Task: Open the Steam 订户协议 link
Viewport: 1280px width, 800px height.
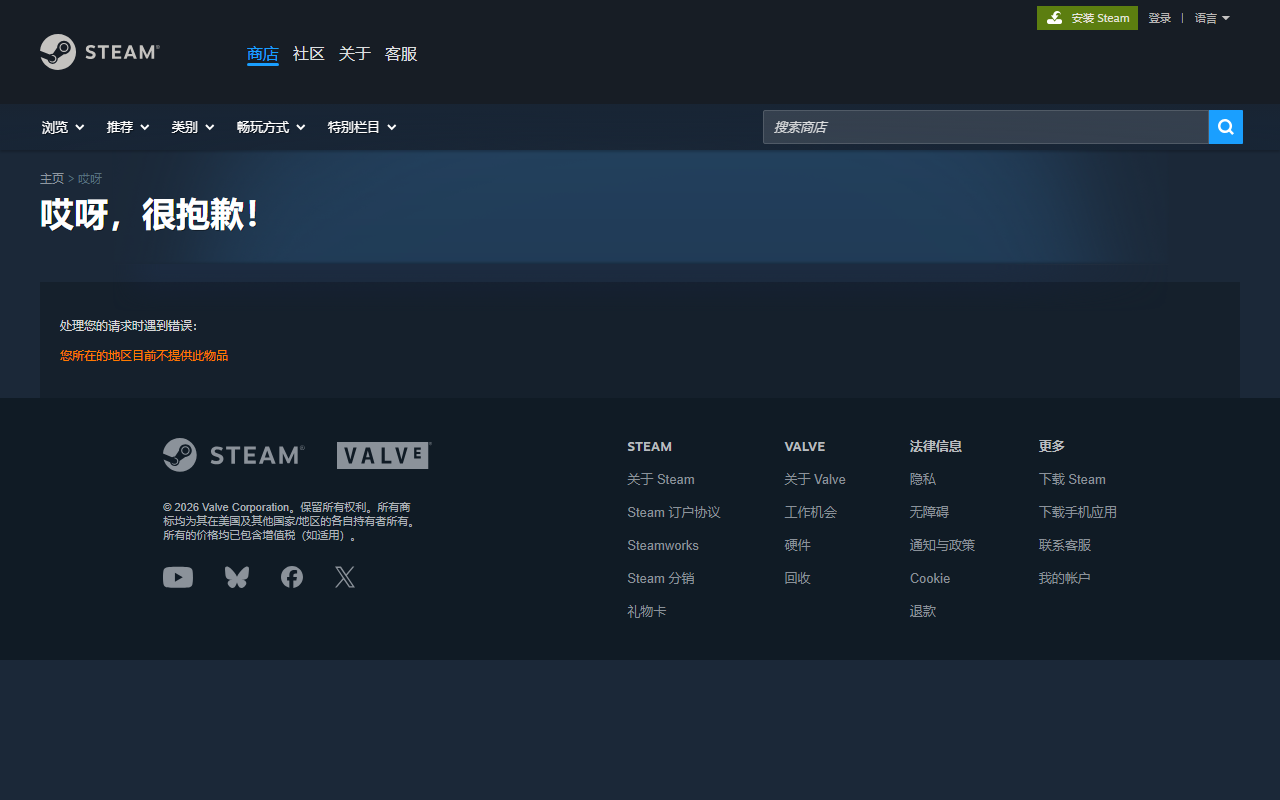Action: (674, 513)
